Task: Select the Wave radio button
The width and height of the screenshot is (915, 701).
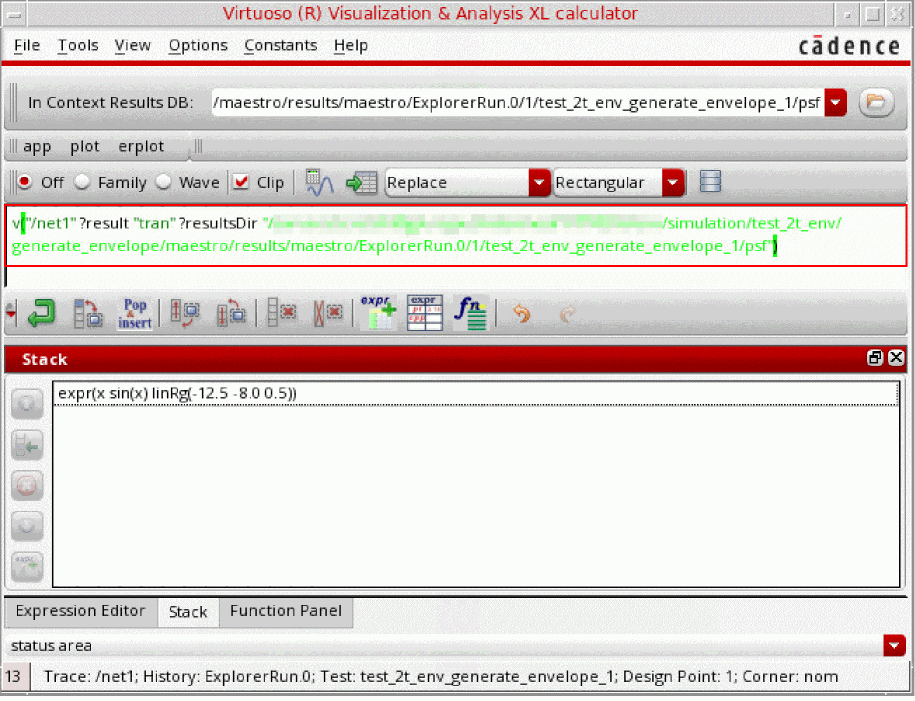Action: point(163,182)
